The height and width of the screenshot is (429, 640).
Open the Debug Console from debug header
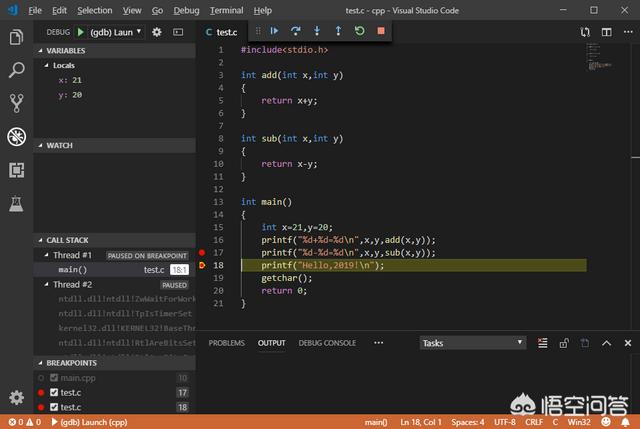[x=178, y=32]
